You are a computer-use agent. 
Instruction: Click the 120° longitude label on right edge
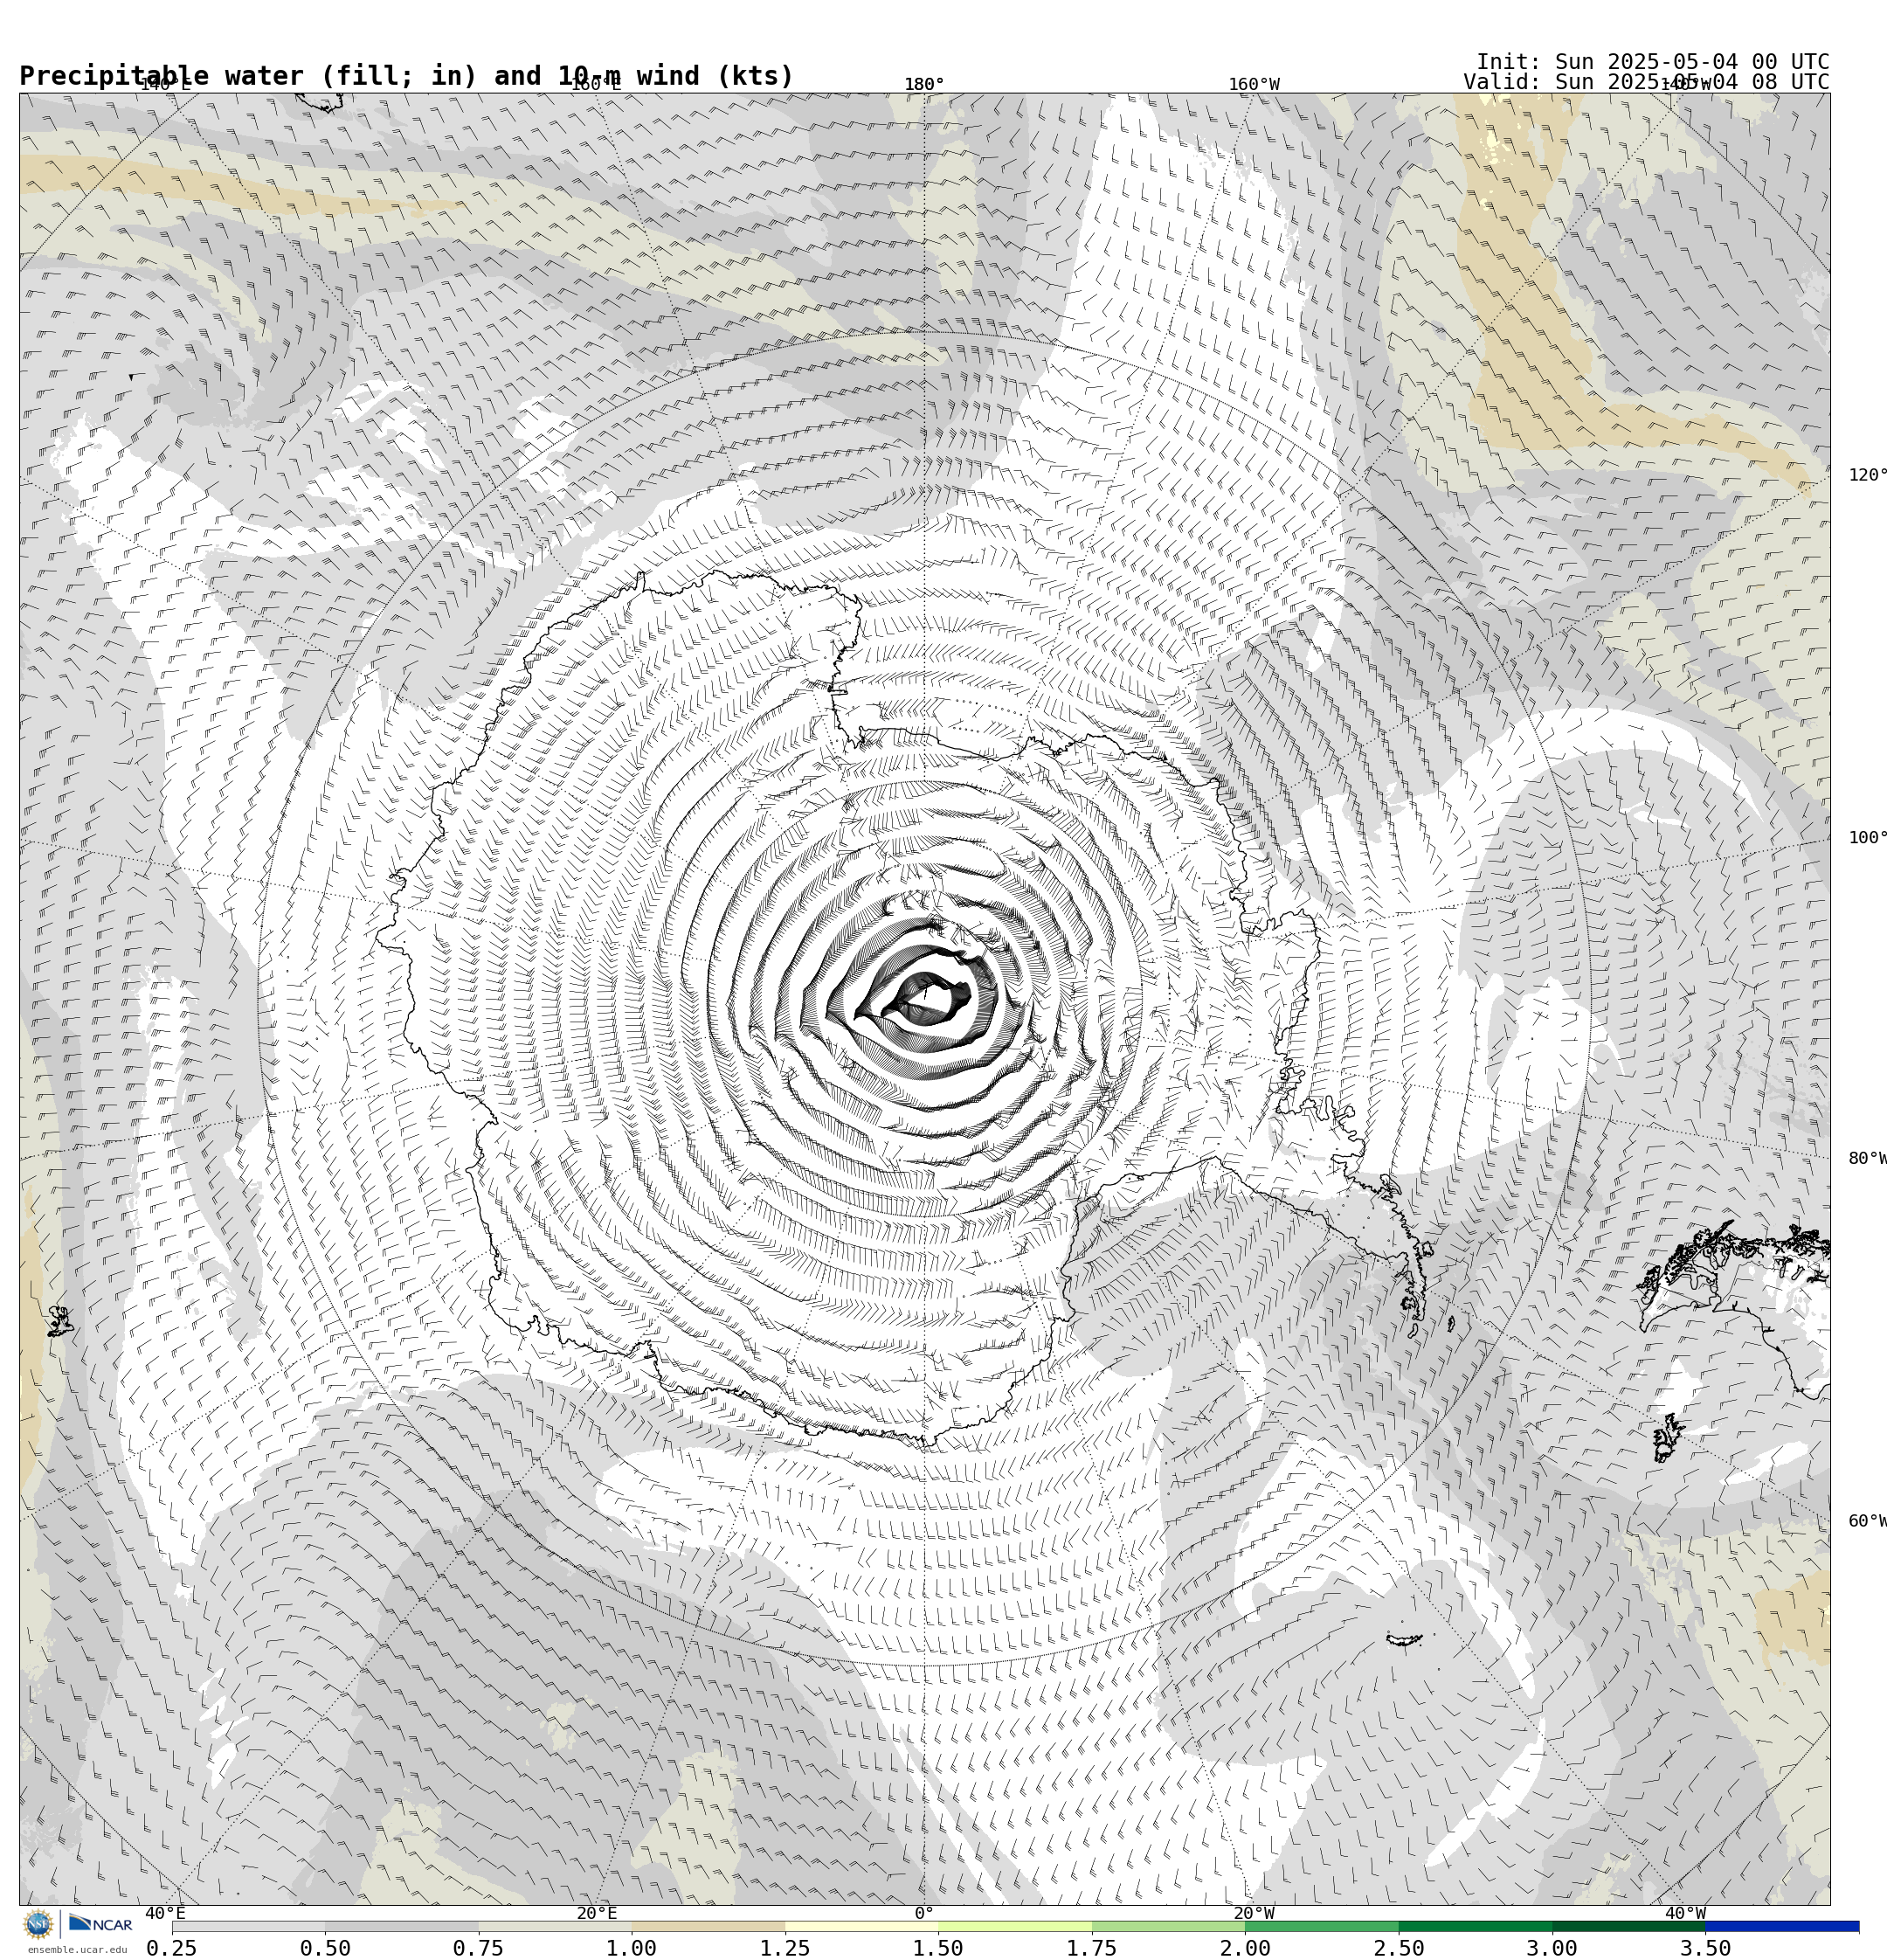pos(1867,474)
